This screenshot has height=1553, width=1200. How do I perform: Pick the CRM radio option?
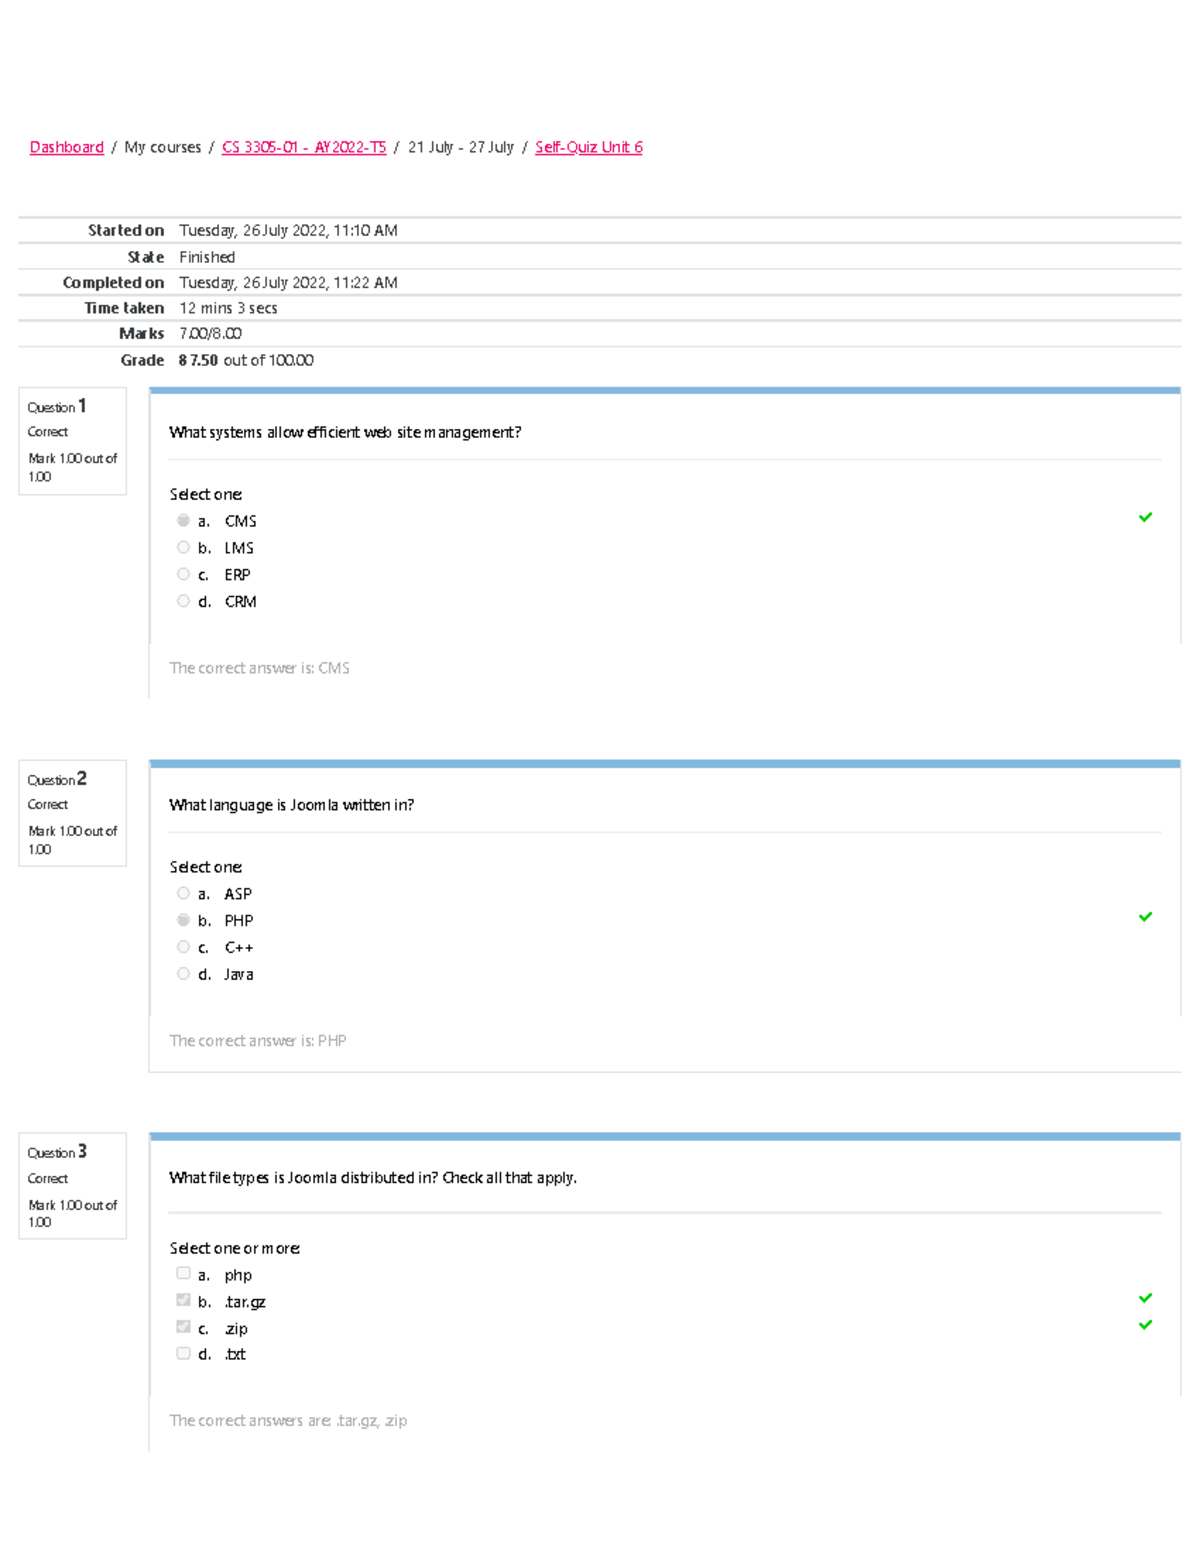click(183, 601)
